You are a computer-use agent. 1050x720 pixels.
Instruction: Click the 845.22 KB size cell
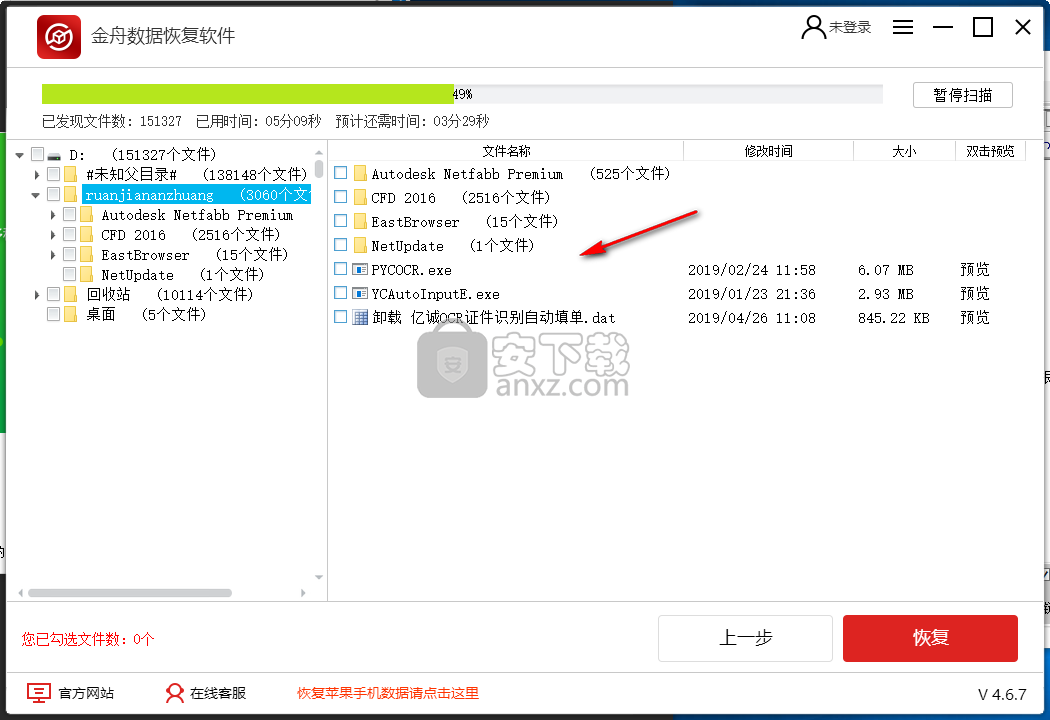(893, 318)
